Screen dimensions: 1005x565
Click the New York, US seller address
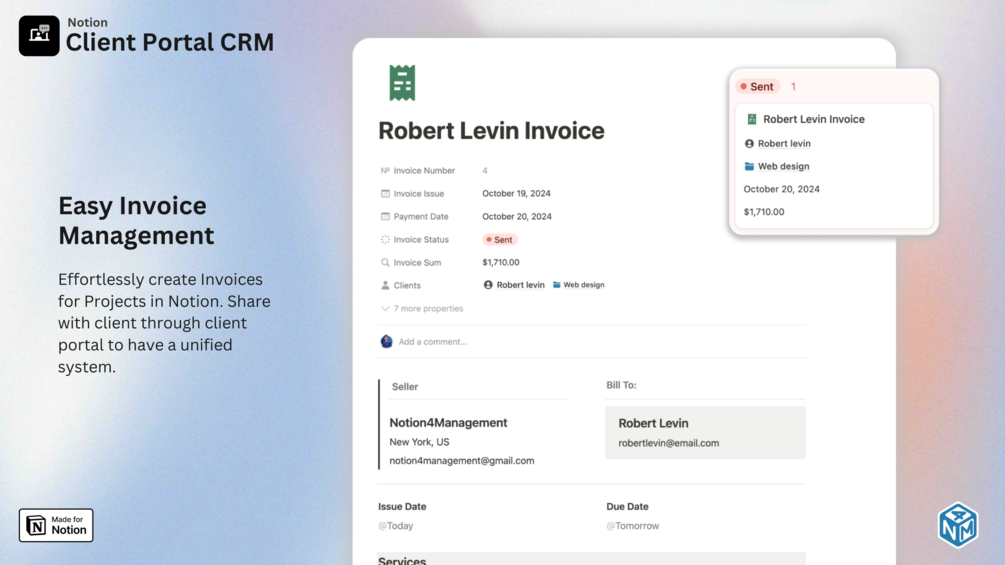point(419,442)
